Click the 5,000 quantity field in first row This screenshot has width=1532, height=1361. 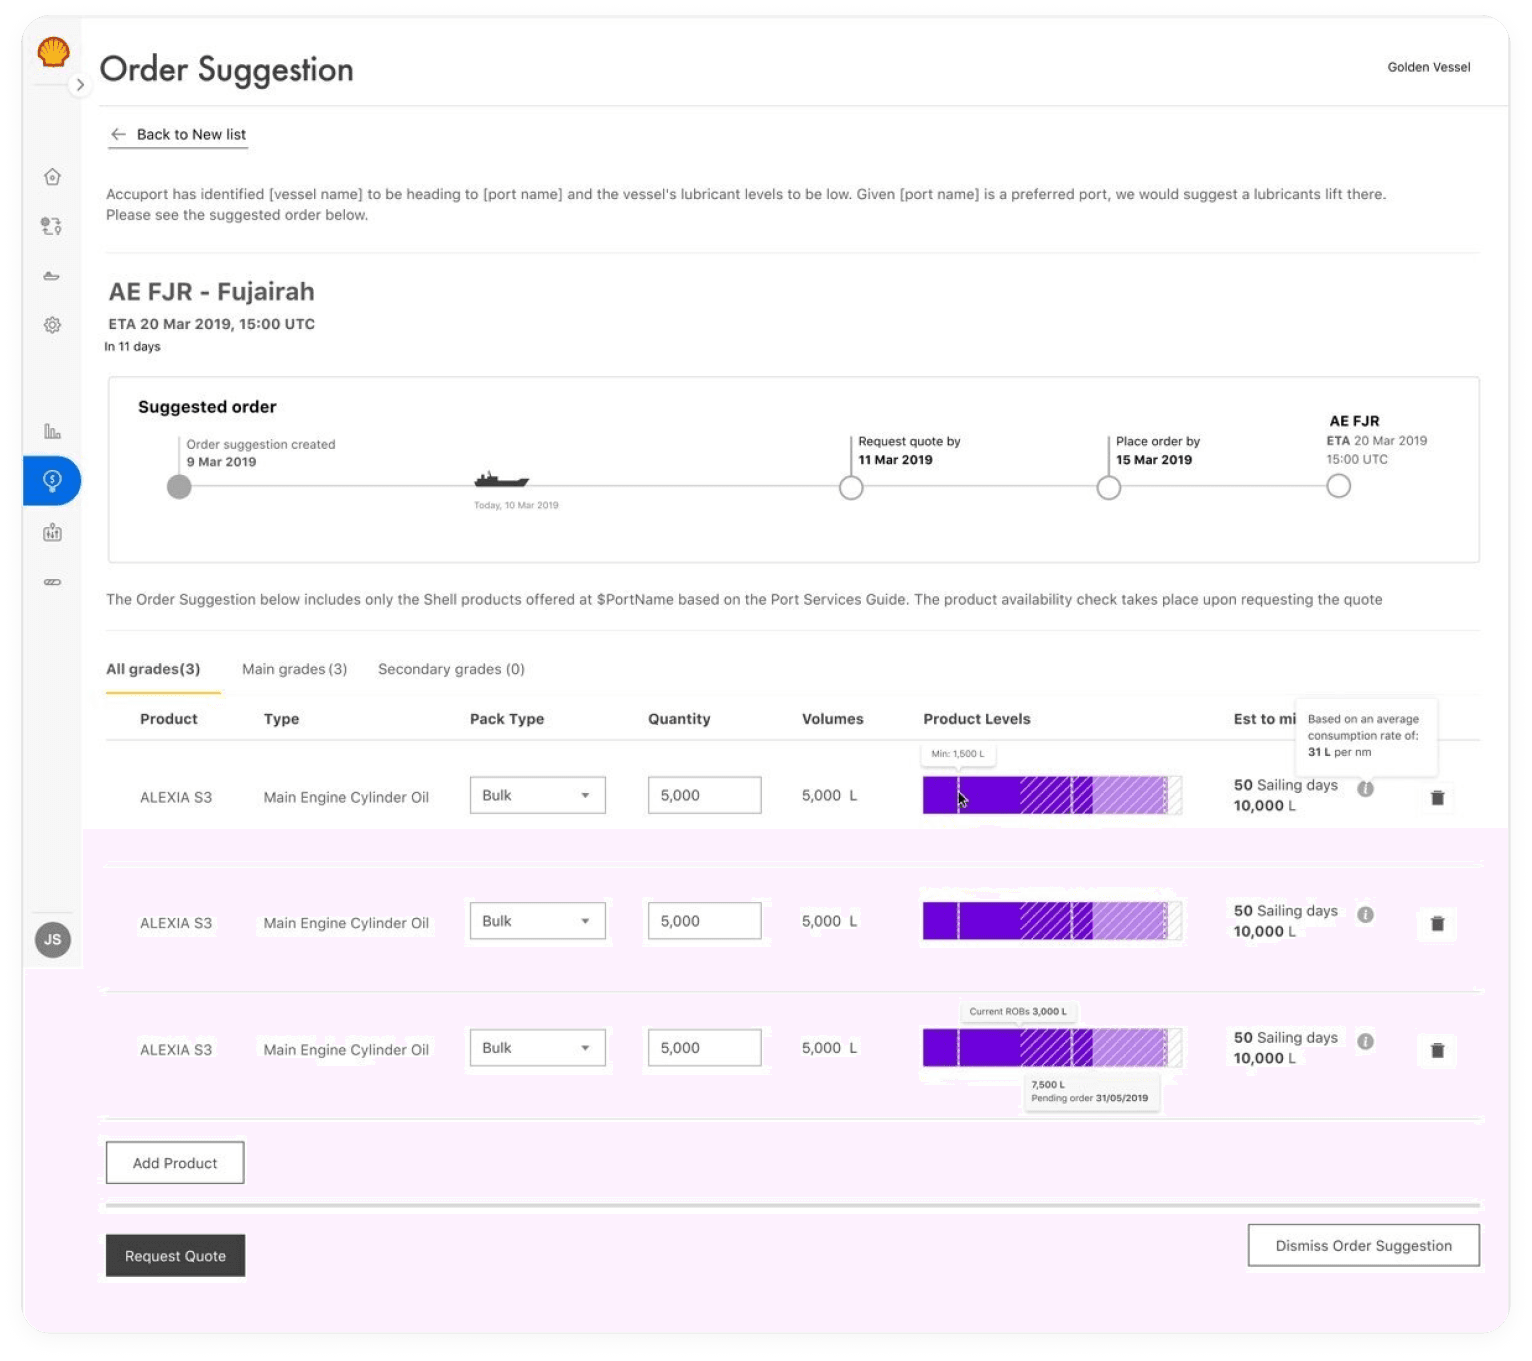click(x=704, y=796)
